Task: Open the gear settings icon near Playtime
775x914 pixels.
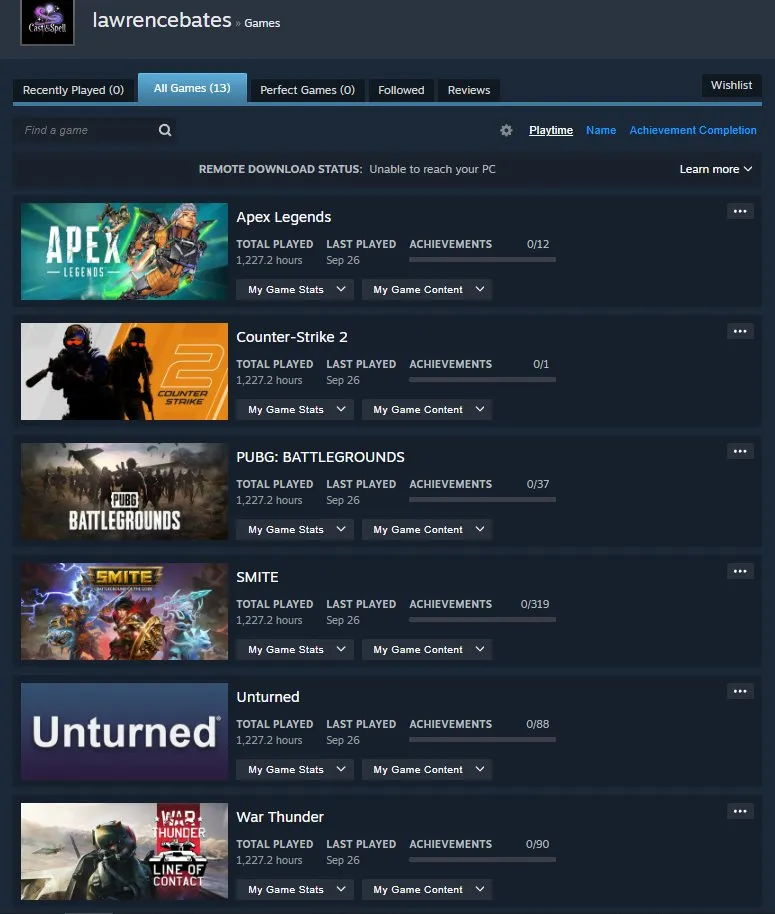Action: [x=506, y=130]
